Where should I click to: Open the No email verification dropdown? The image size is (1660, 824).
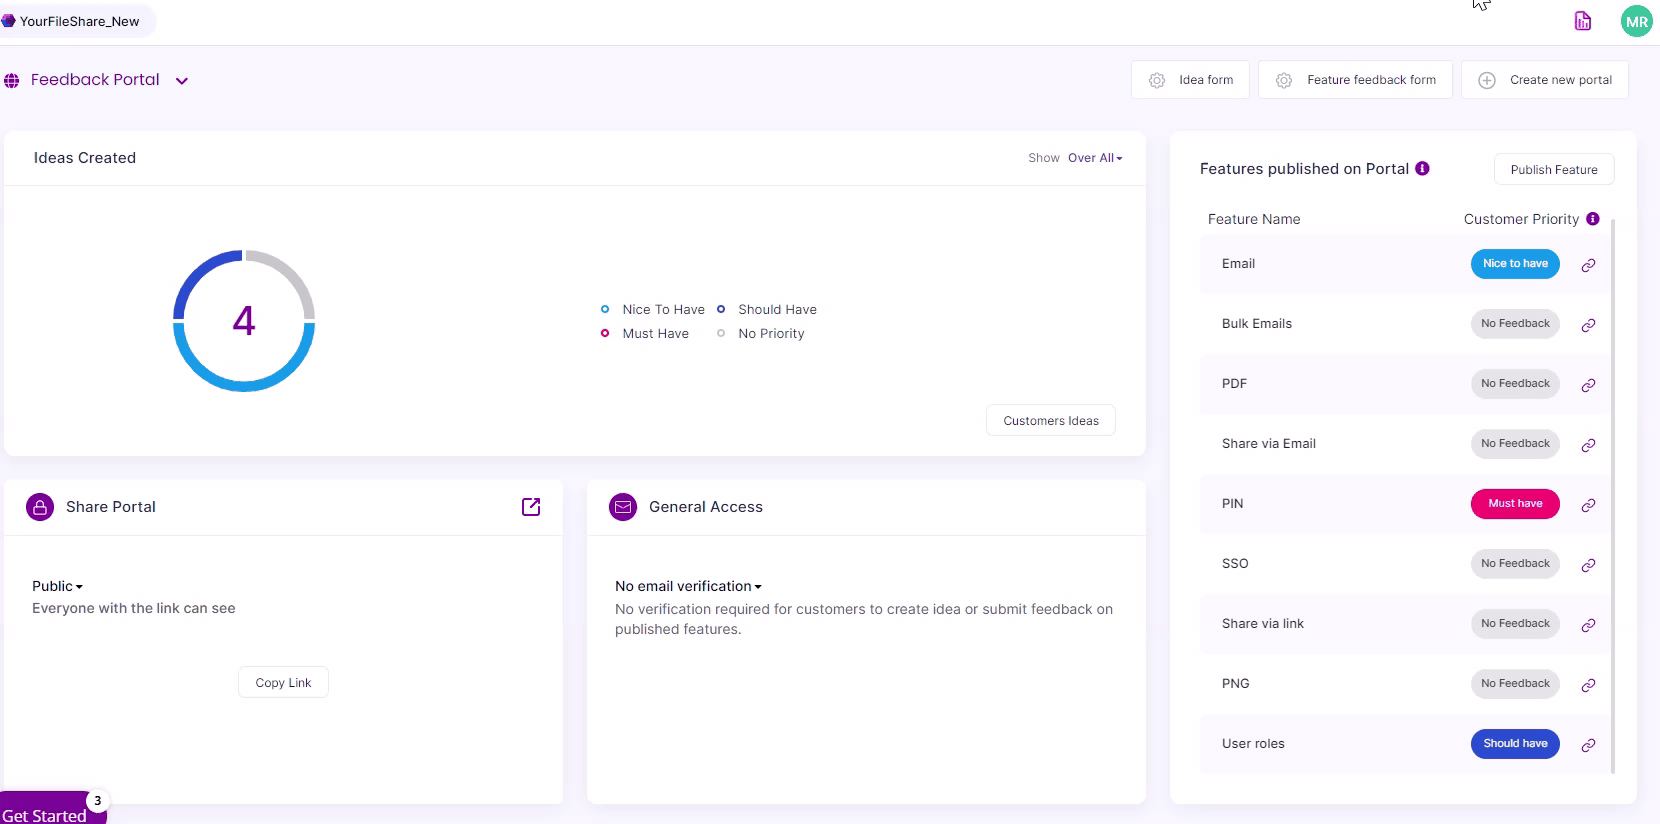688,586
